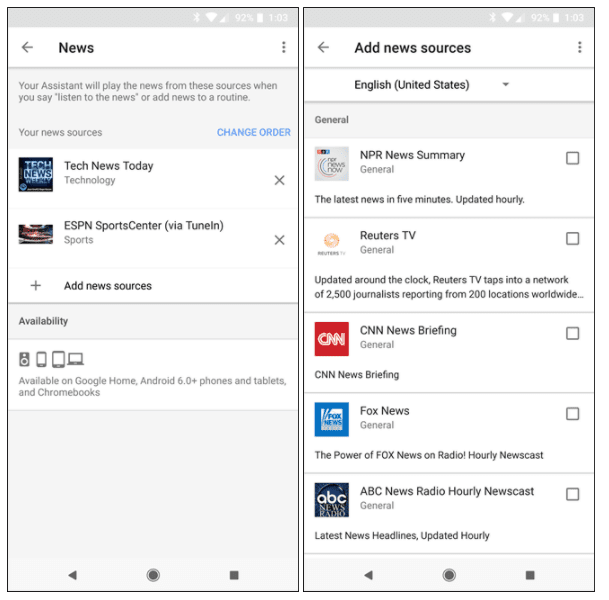Tap the NPR news now logo

(x=332, y=163)
